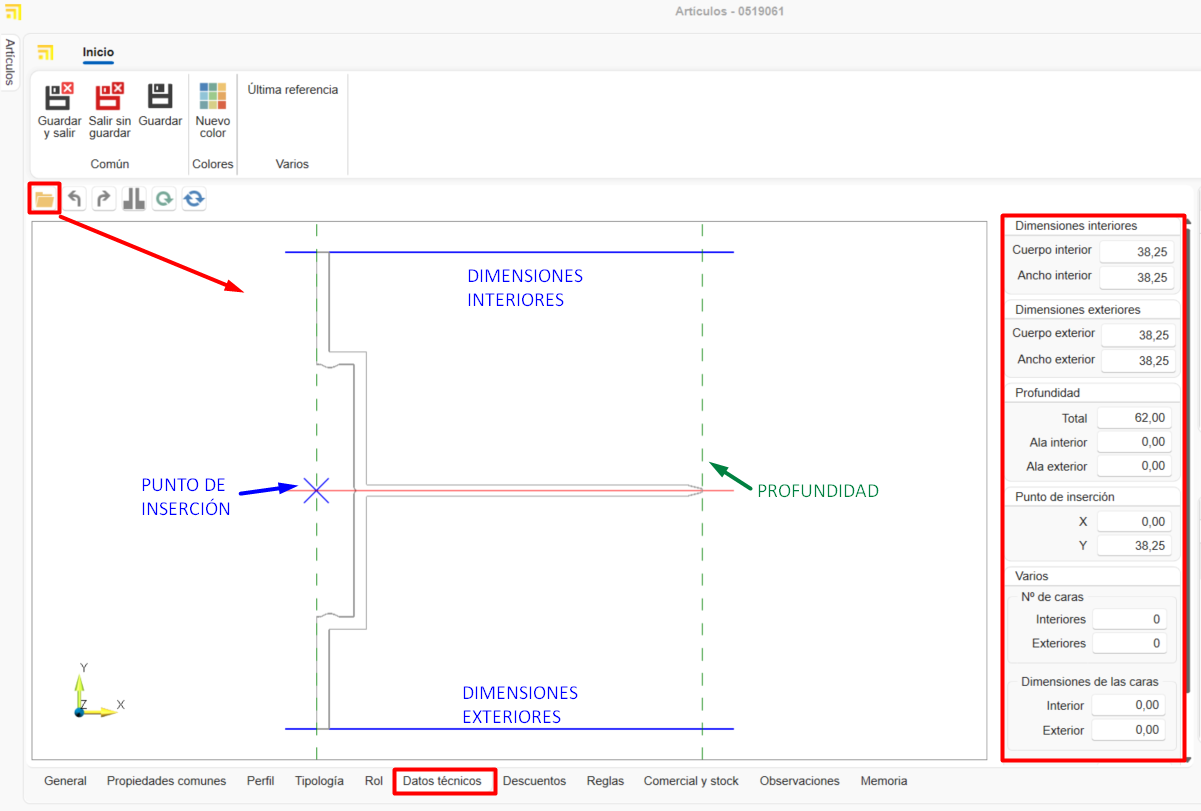1201x811 pixels.
Task: Click the Guardar y salir icon
Action: pyautogui.click(x=59, y=97)
